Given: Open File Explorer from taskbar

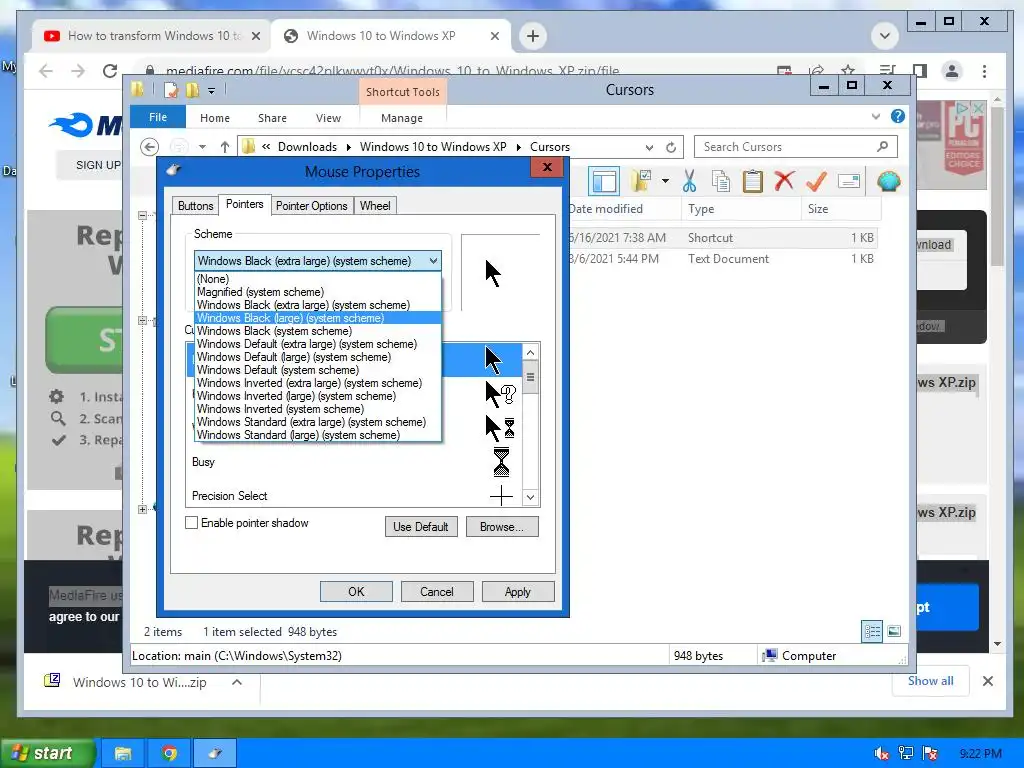Looking at the screenshot, I should (x=123, y=754).
